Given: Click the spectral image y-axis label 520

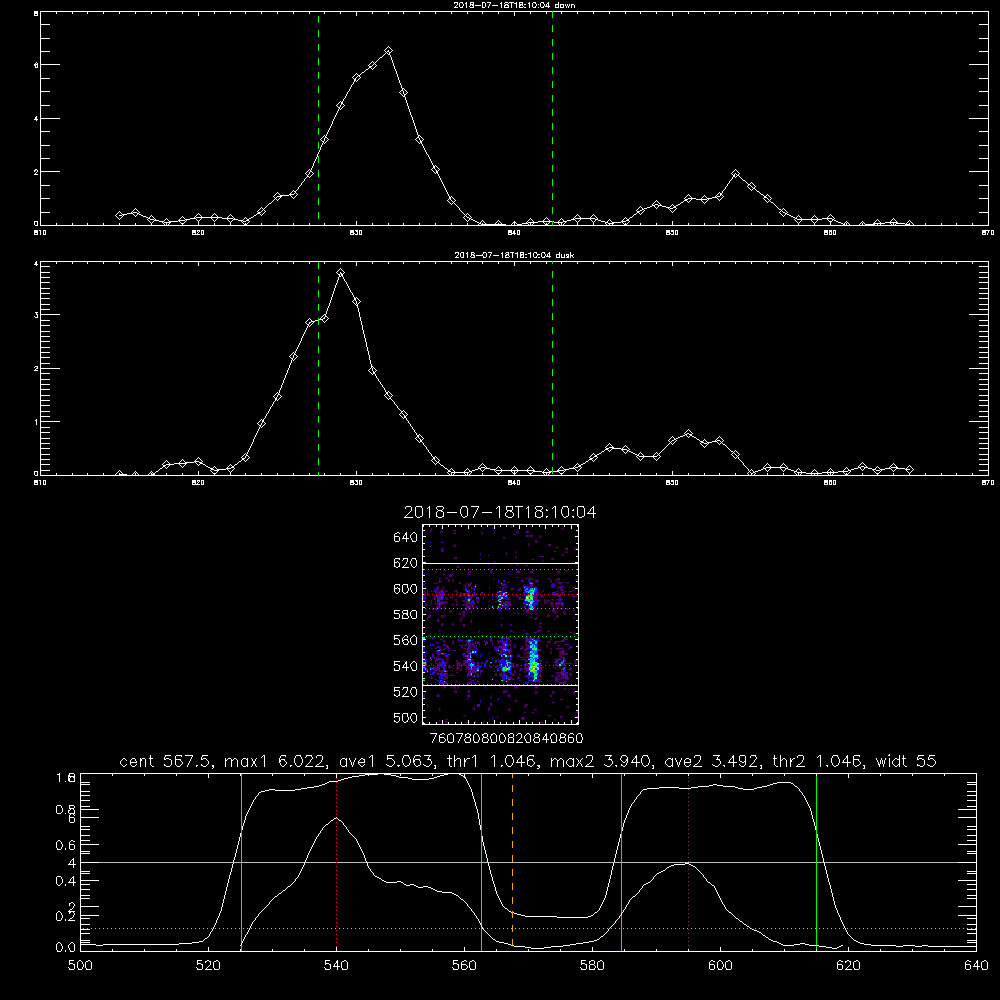Looking at the screenshot, I should coord(406,692).
